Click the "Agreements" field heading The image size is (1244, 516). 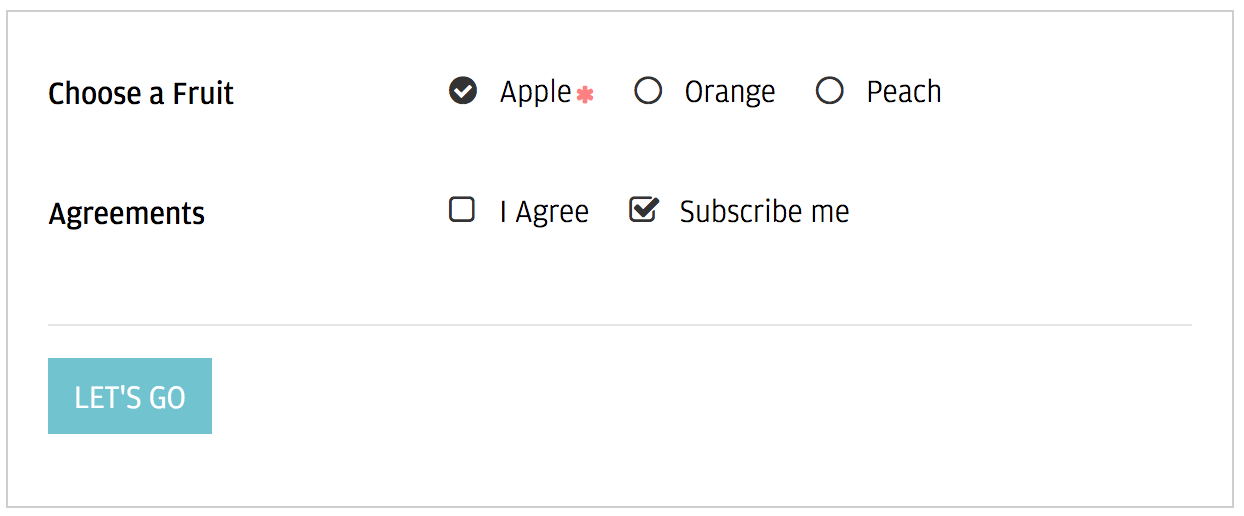127,214
